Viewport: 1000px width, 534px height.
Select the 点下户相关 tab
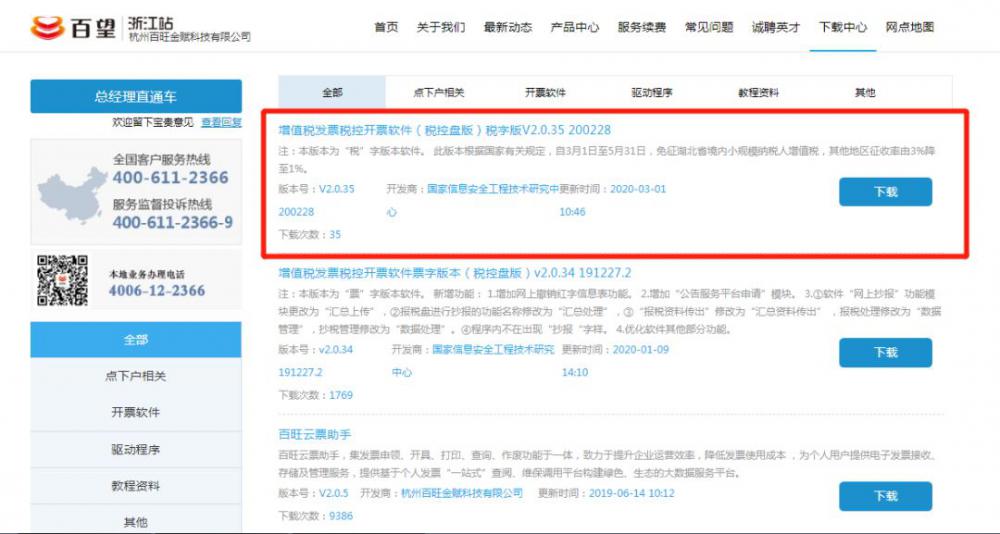coord(439,93)
